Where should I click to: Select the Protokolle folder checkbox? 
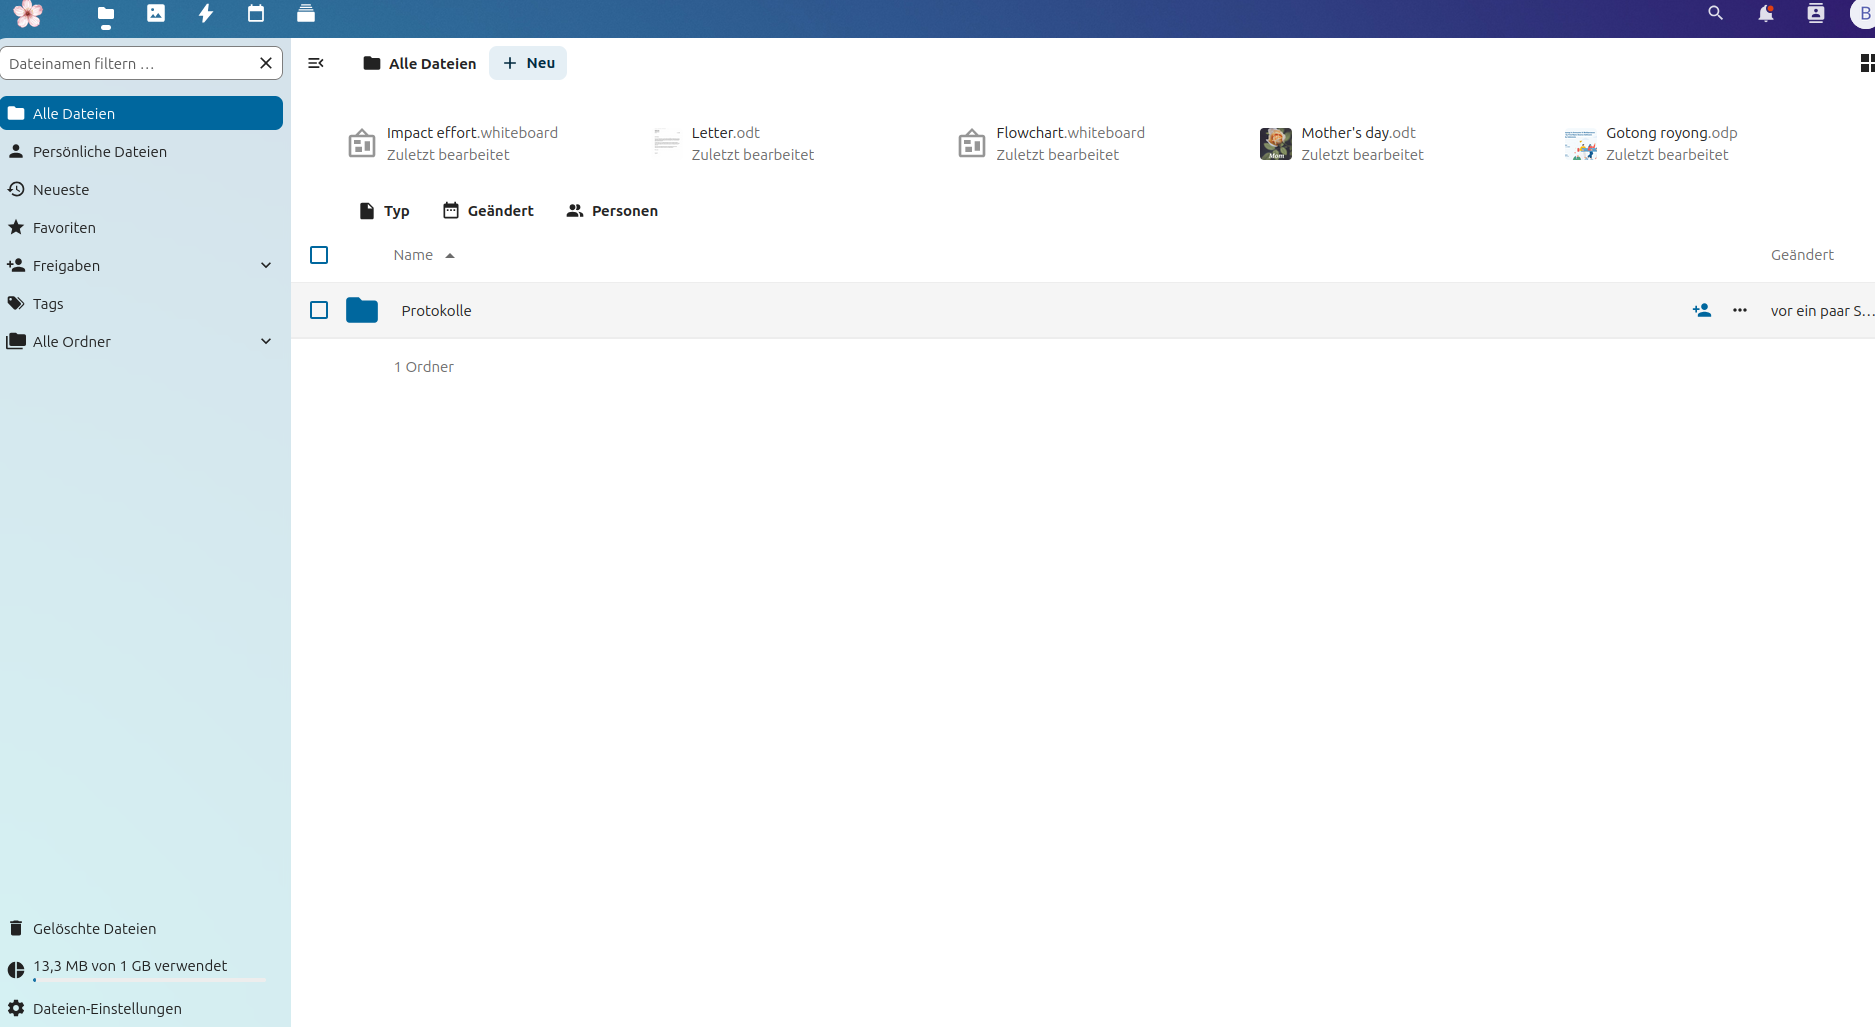[x=319, y=310]
